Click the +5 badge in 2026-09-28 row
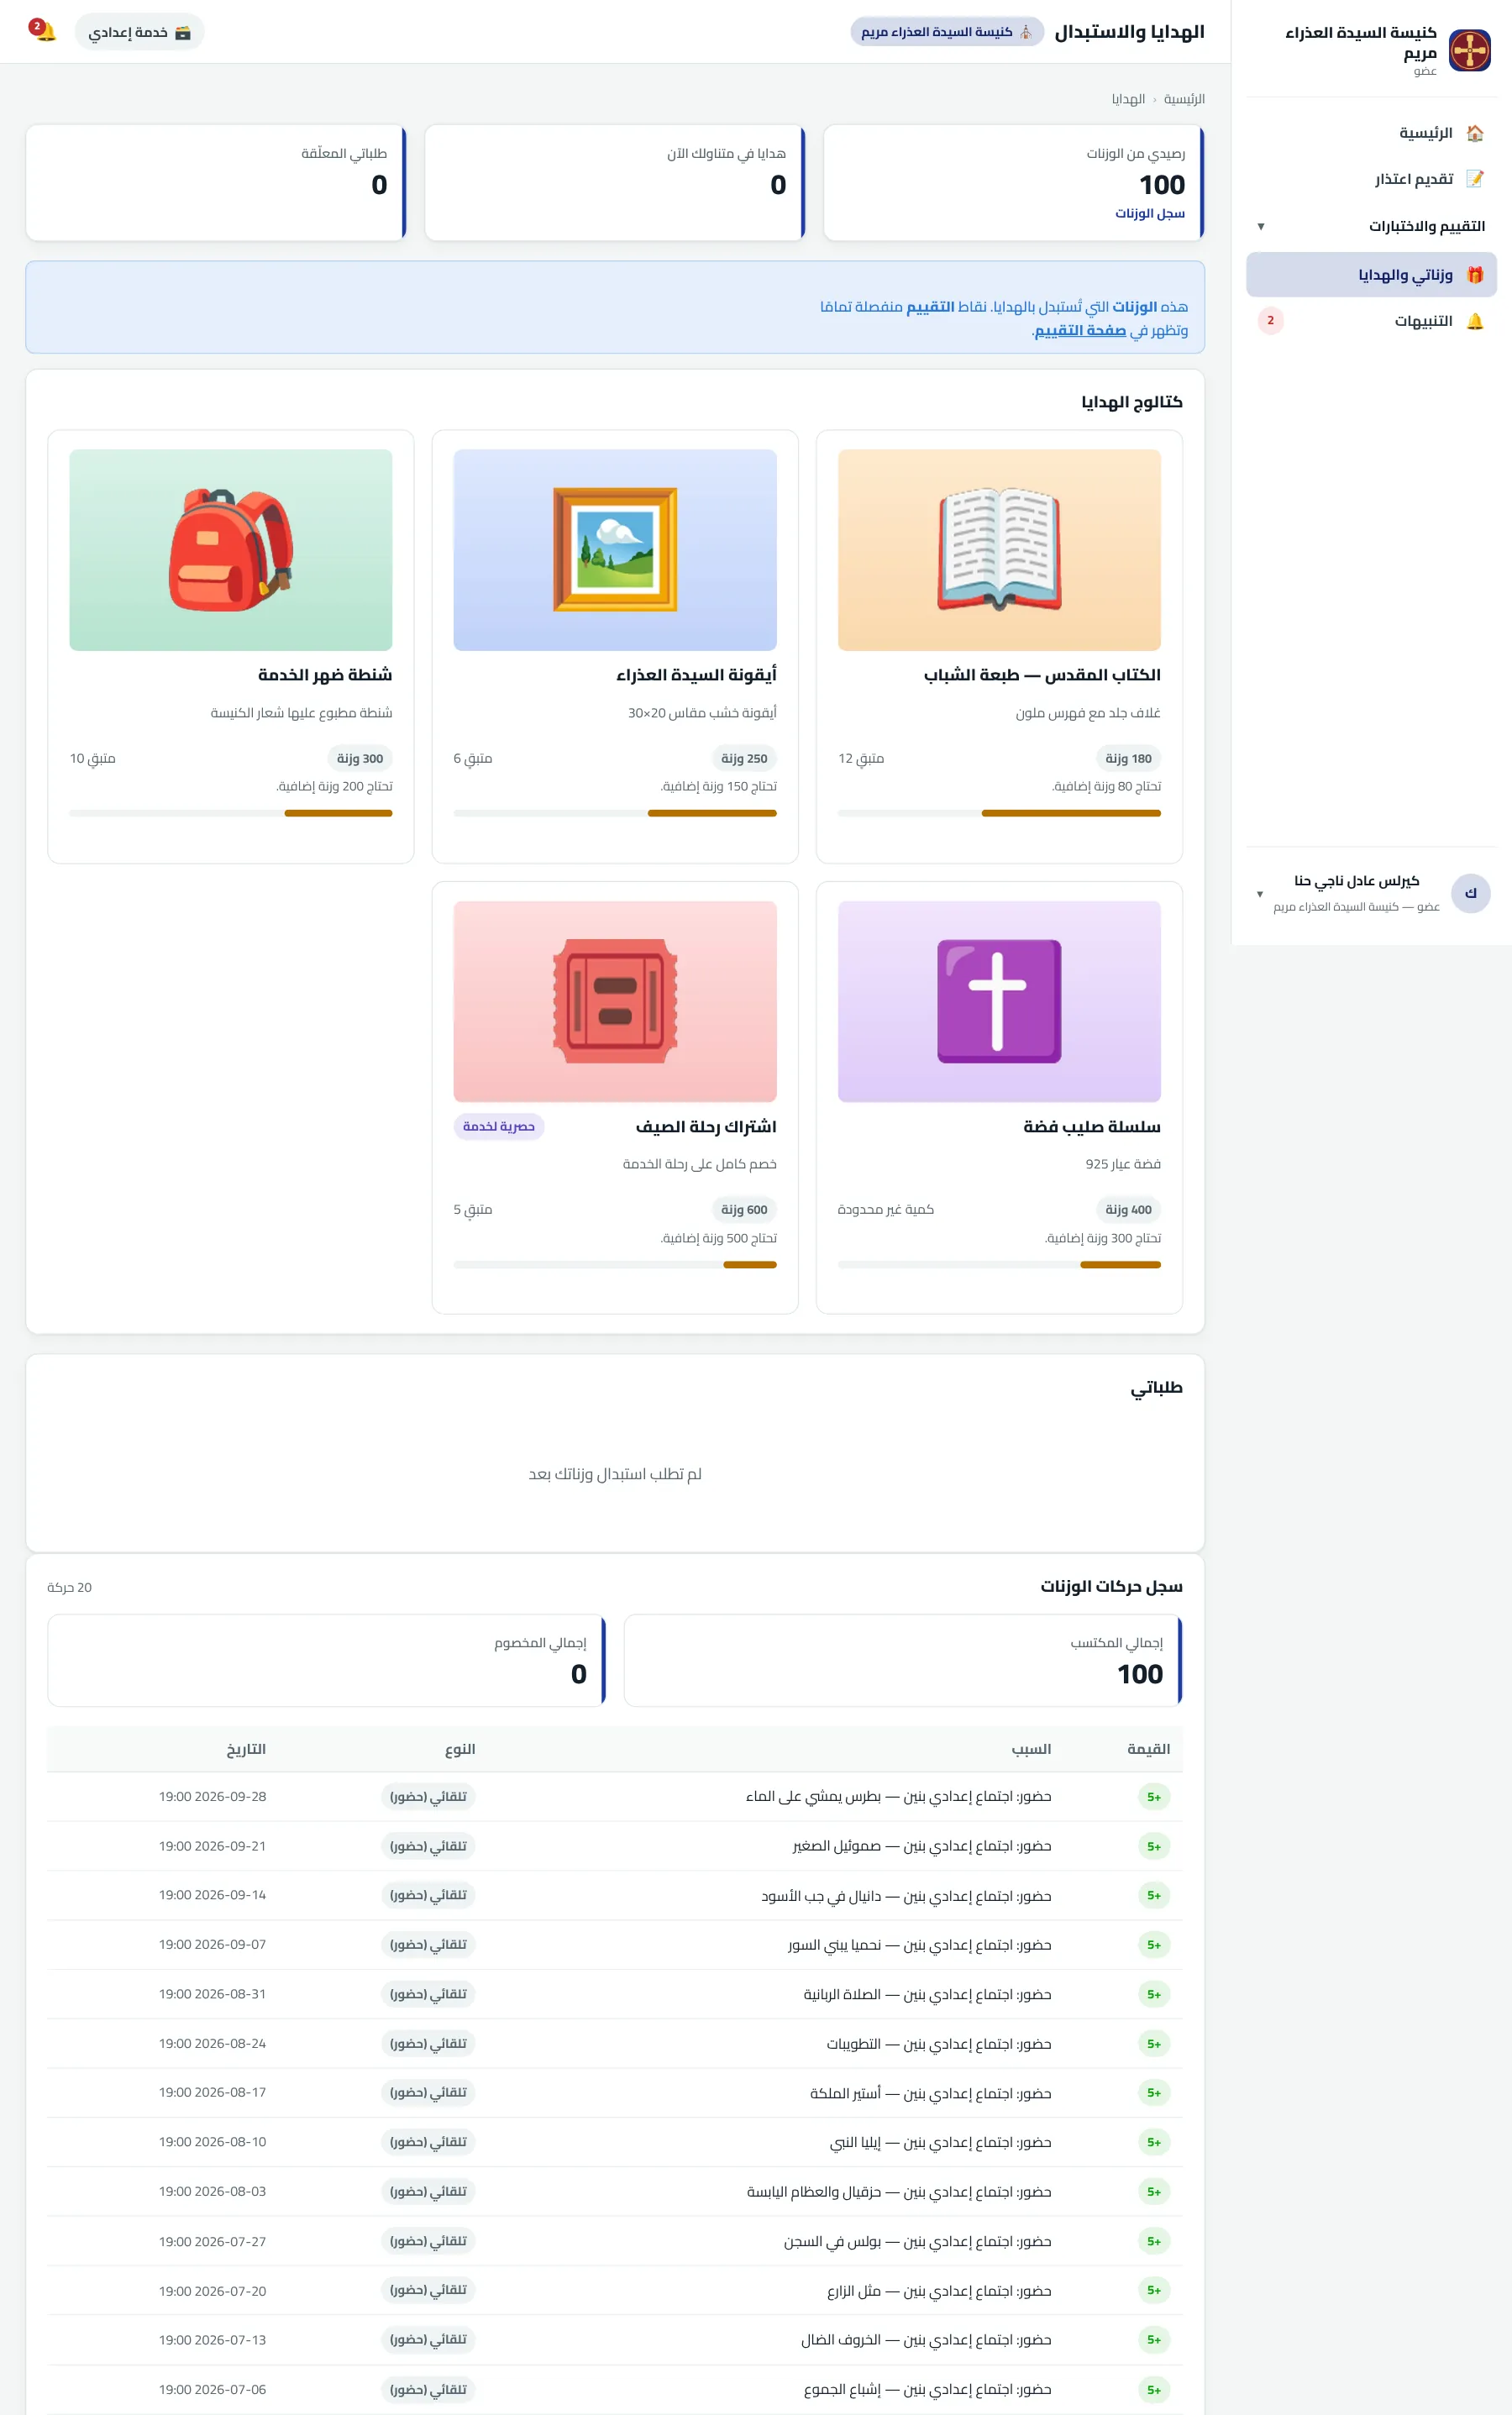 tap(1154, 1797)
